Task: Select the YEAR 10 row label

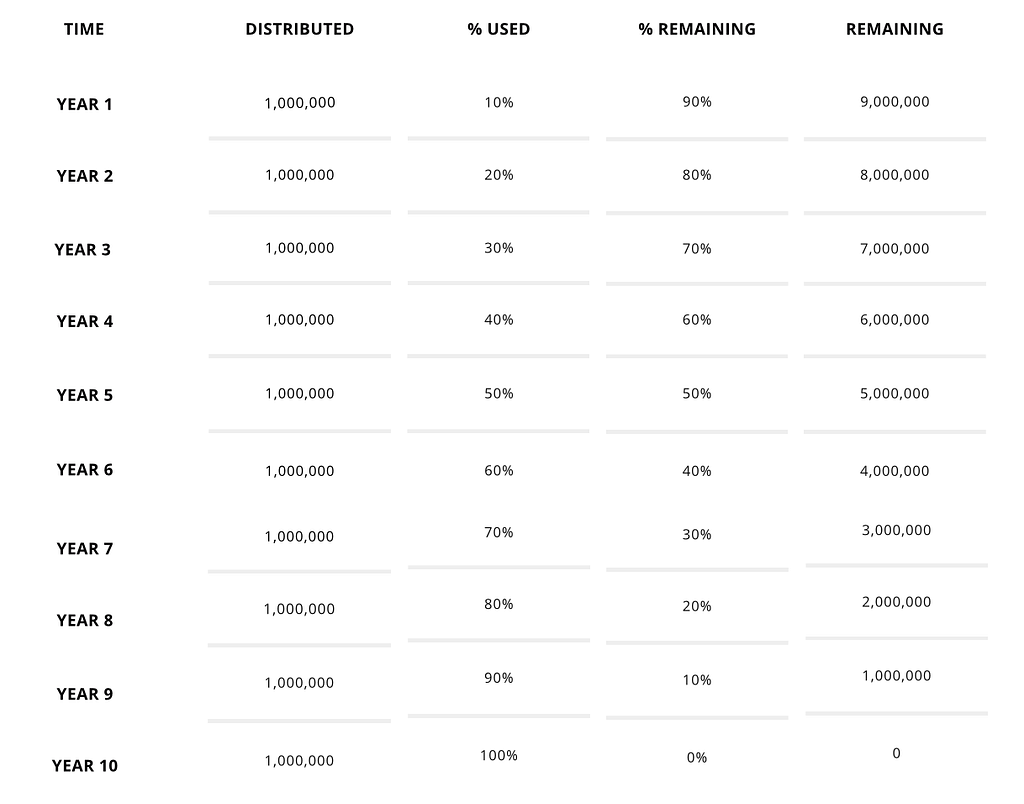Action: pos(84,766)
